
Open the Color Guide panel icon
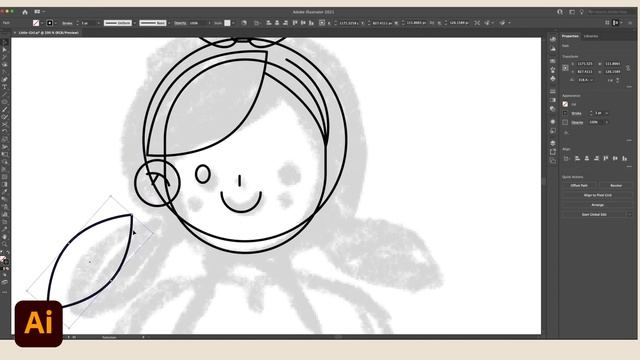coord(553,49)
